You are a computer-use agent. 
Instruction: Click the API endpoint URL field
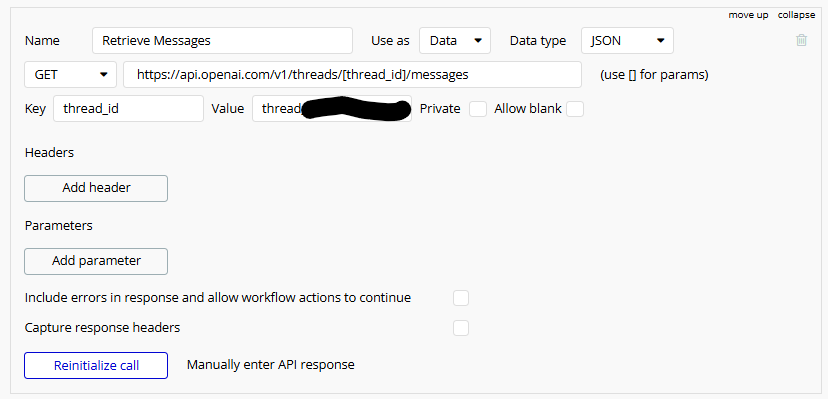point(352,74)
